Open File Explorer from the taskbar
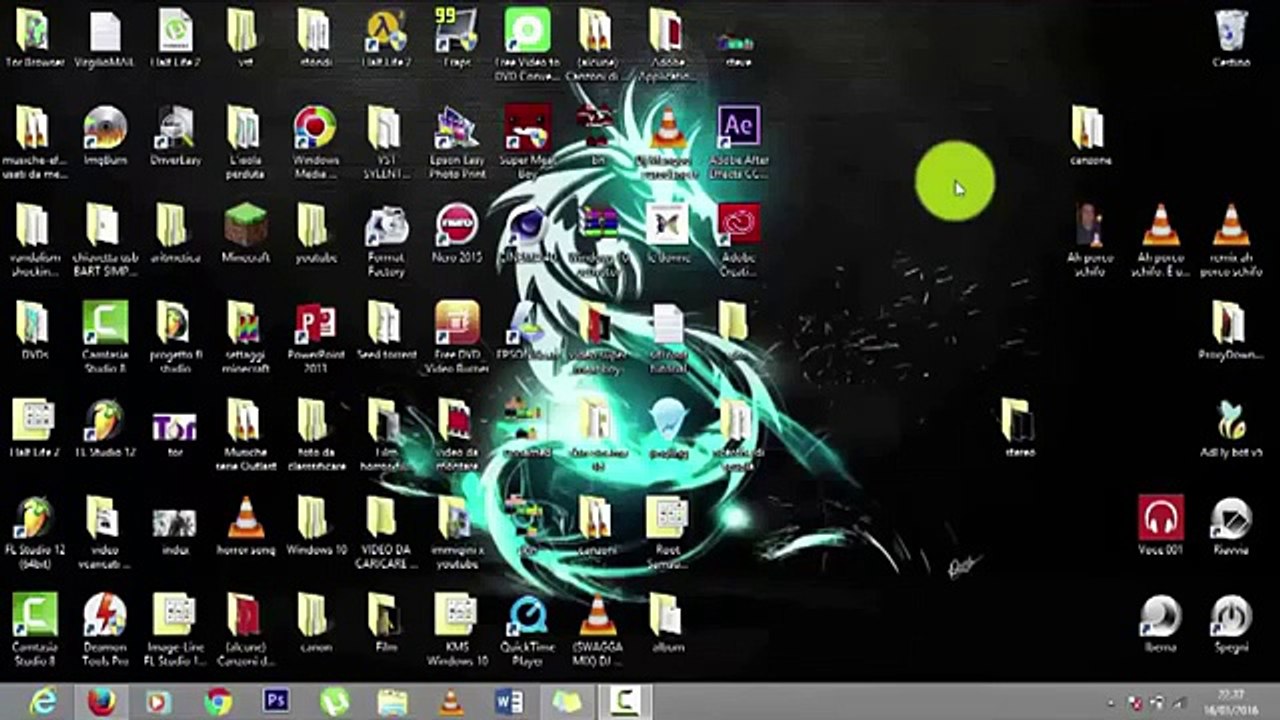This screenshot has width=1280, height=720. tap(392, 702)
